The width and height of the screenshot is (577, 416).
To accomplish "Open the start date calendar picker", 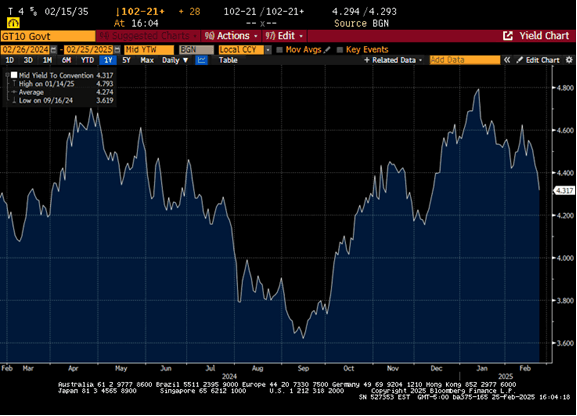I will (x=54, y=50).
